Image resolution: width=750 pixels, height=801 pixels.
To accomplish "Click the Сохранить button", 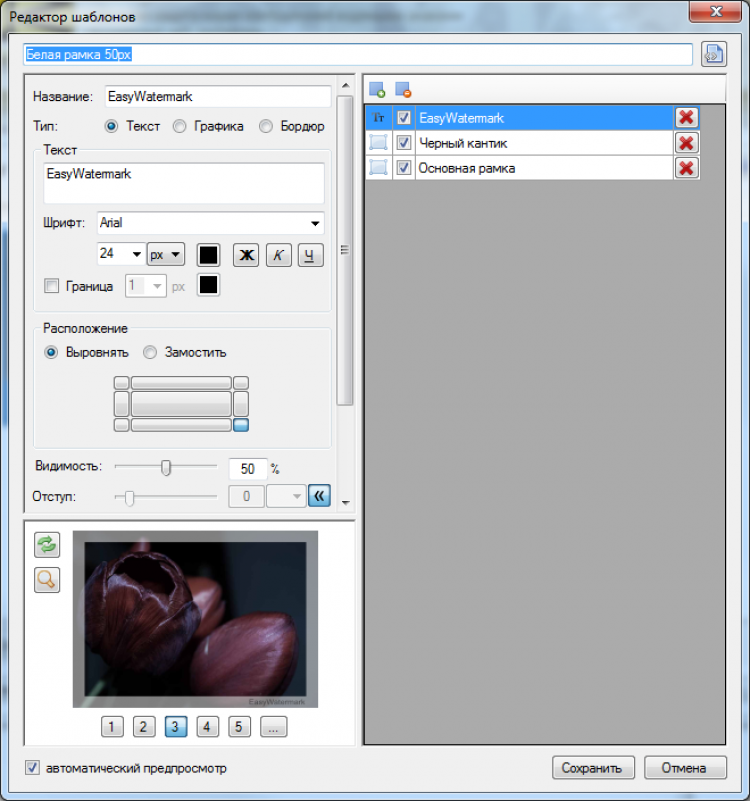I will point(593,768).
